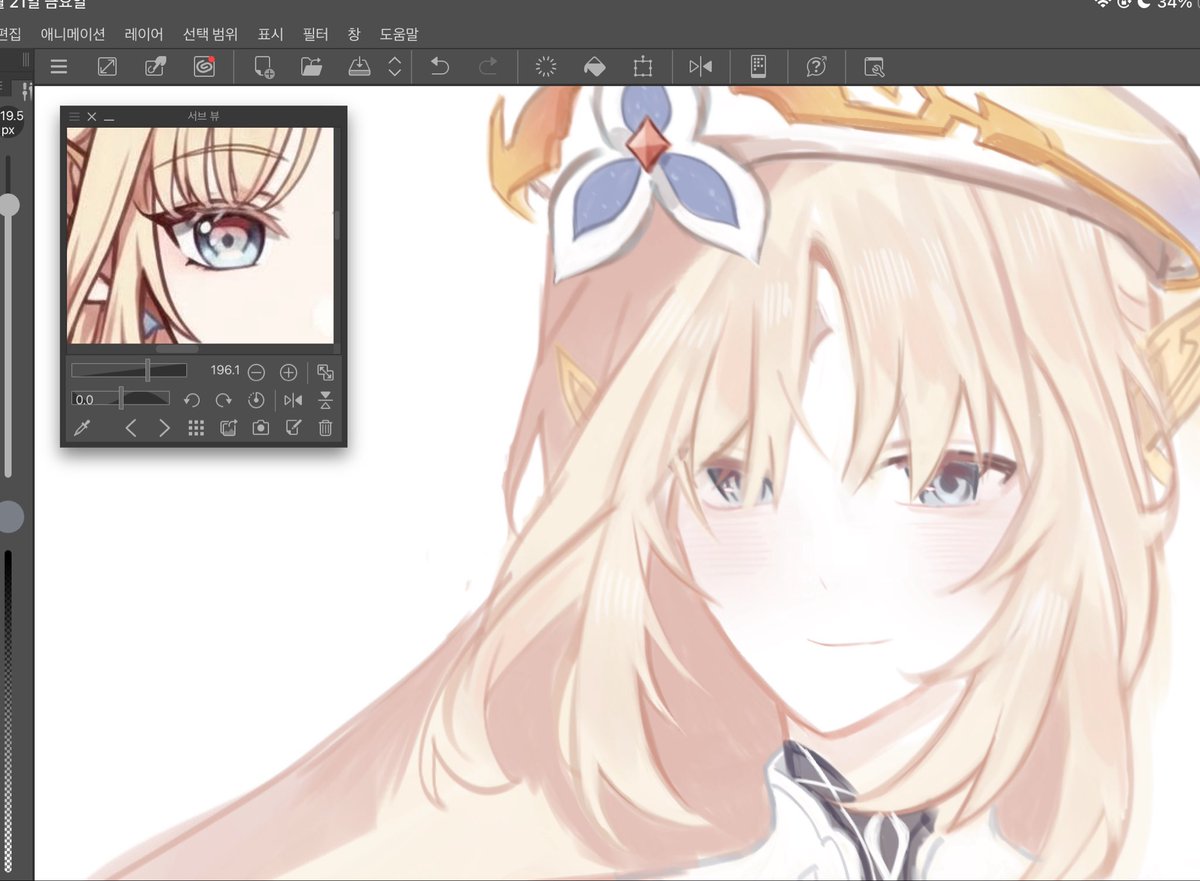Click the opacity slider in left bar

click(x=9, y=711)
